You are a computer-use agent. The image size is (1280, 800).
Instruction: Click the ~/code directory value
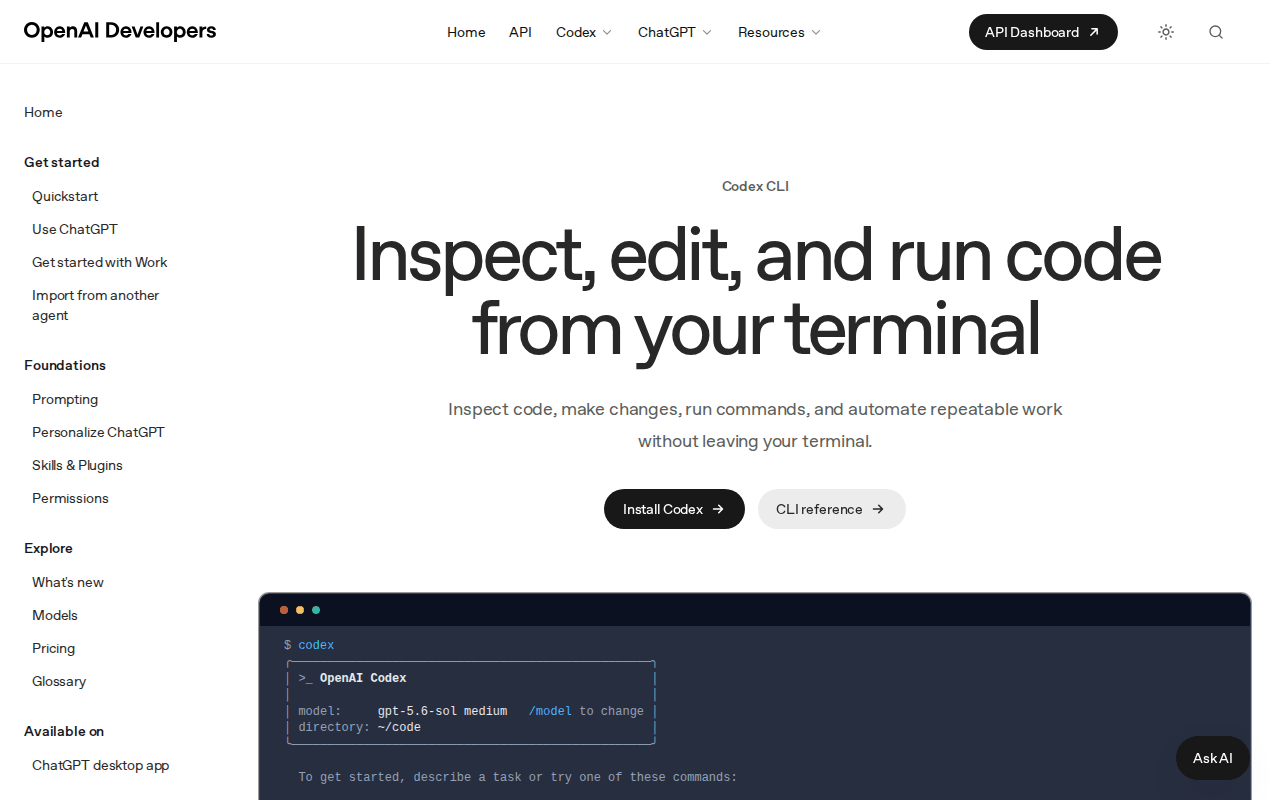399,727
